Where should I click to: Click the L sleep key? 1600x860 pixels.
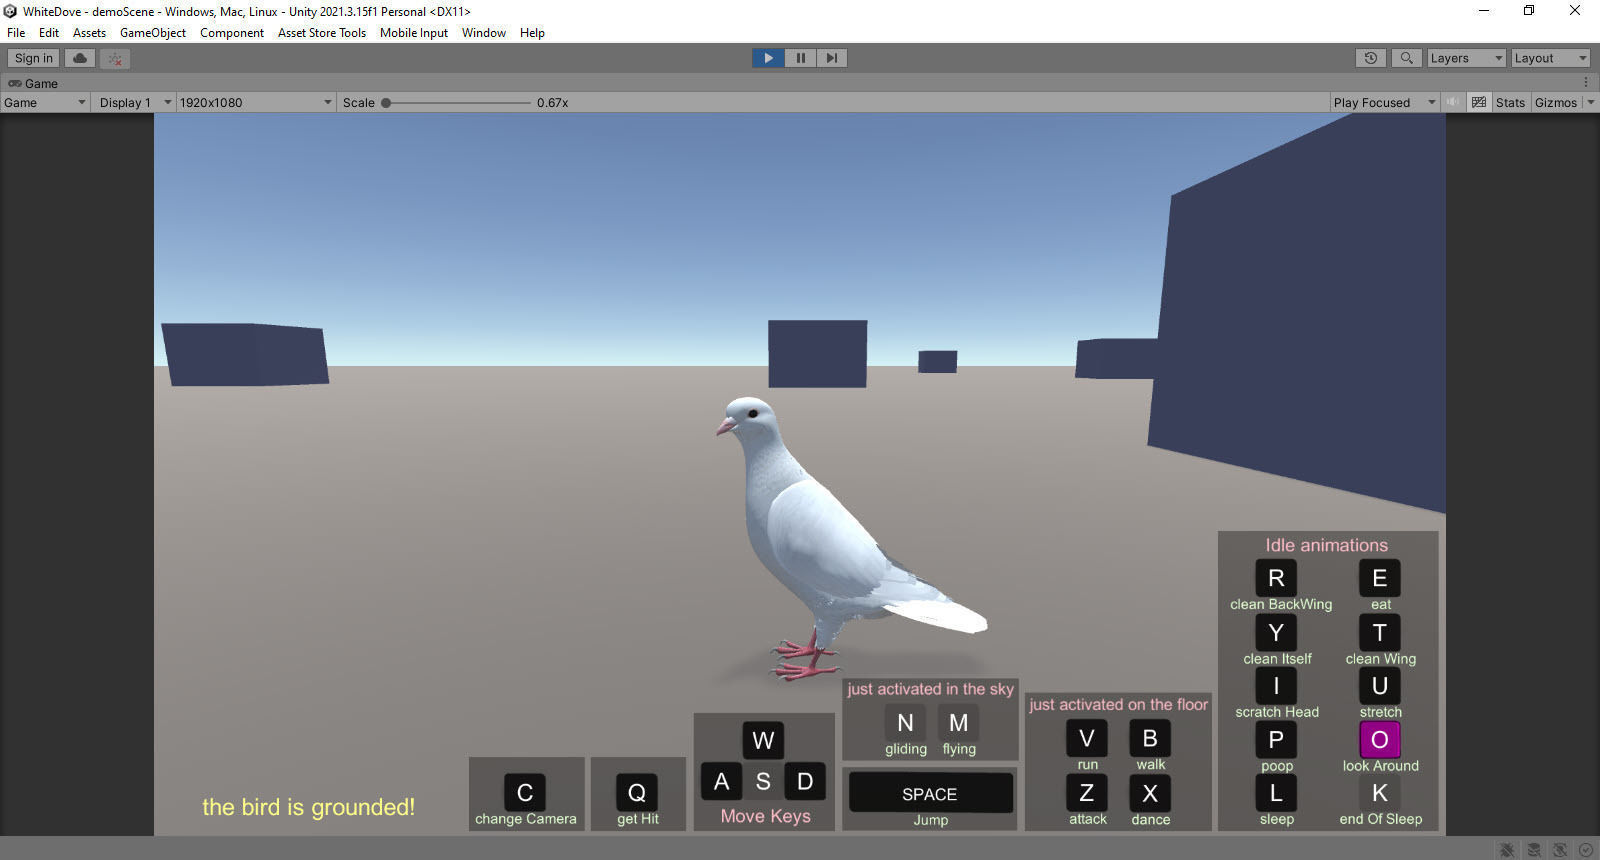point(1276,793)
